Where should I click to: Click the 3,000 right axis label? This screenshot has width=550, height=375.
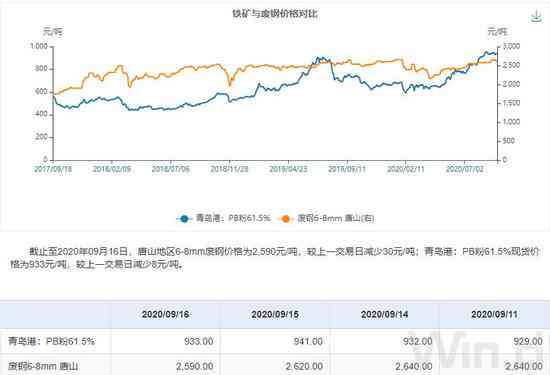click(511, 46)
